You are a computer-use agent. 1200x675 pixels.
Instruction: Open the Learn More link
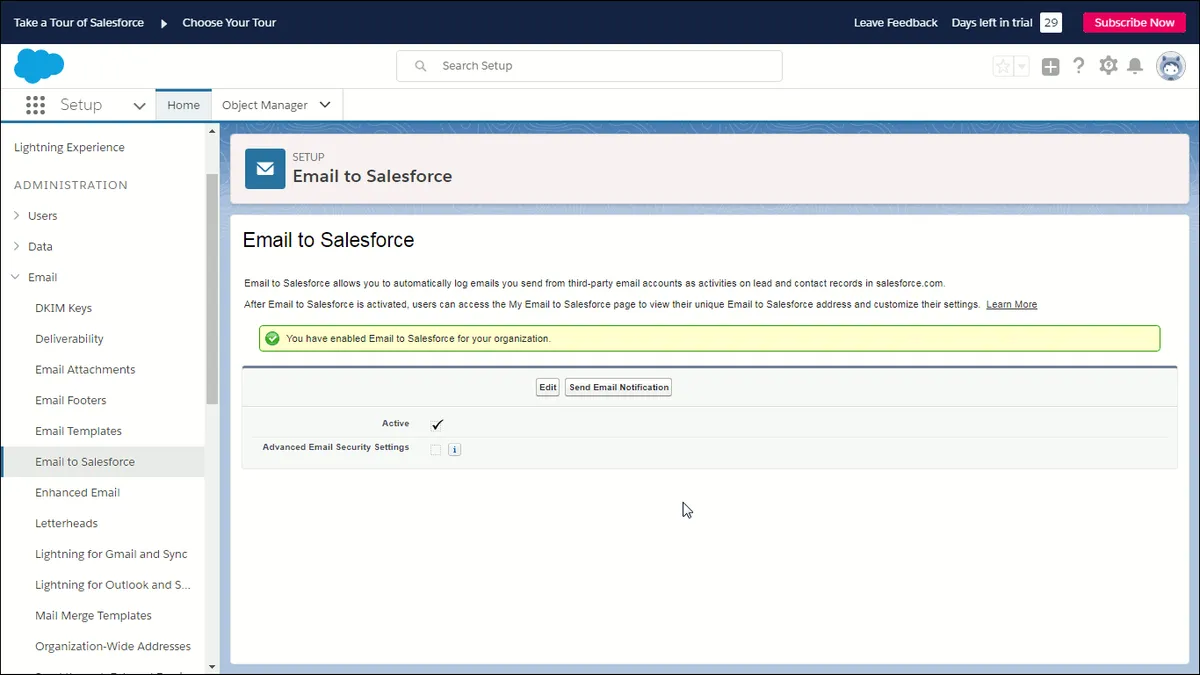(1011, 304)
